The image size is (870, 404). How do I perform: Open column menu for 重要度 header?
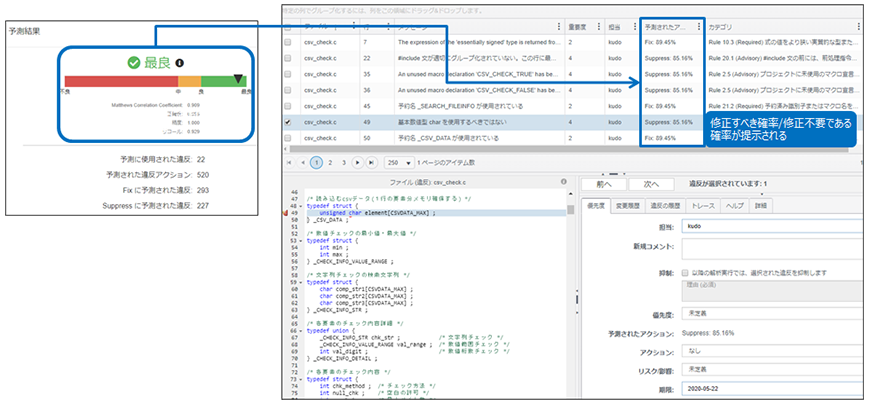click(599, 27)
